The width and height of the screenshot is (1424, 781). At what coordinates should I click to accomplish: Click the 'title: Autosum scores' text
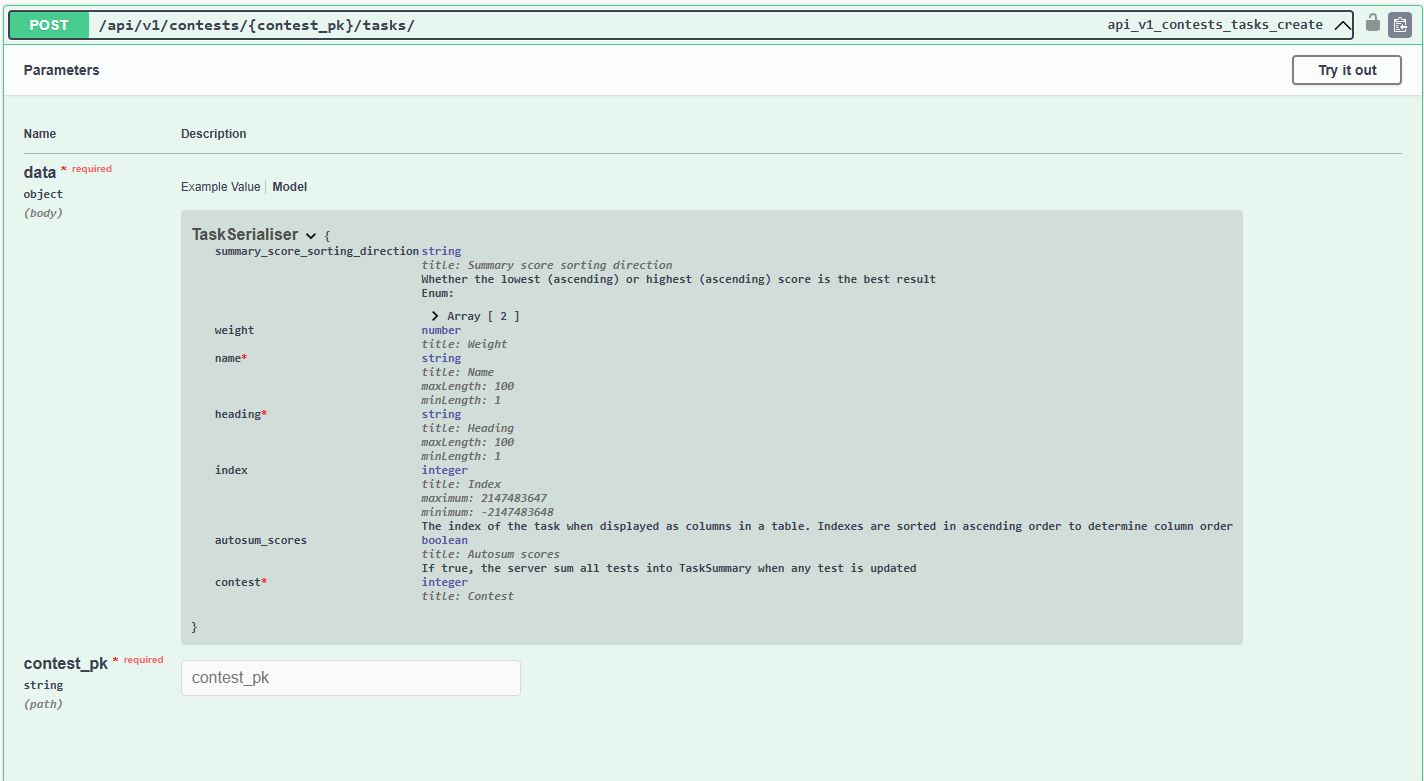pos(491,554)
